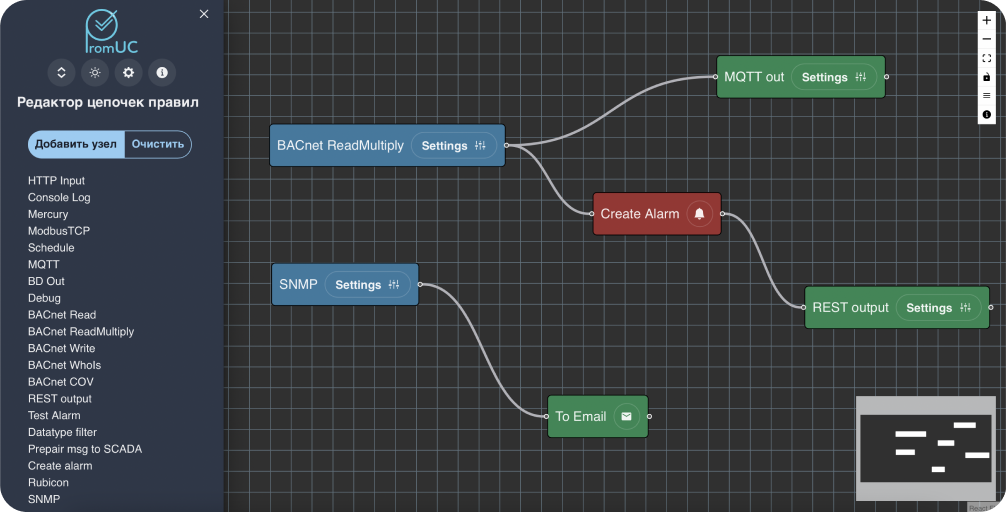
Task: Zoom out with the minus control
Action: [x=987, y=39]
